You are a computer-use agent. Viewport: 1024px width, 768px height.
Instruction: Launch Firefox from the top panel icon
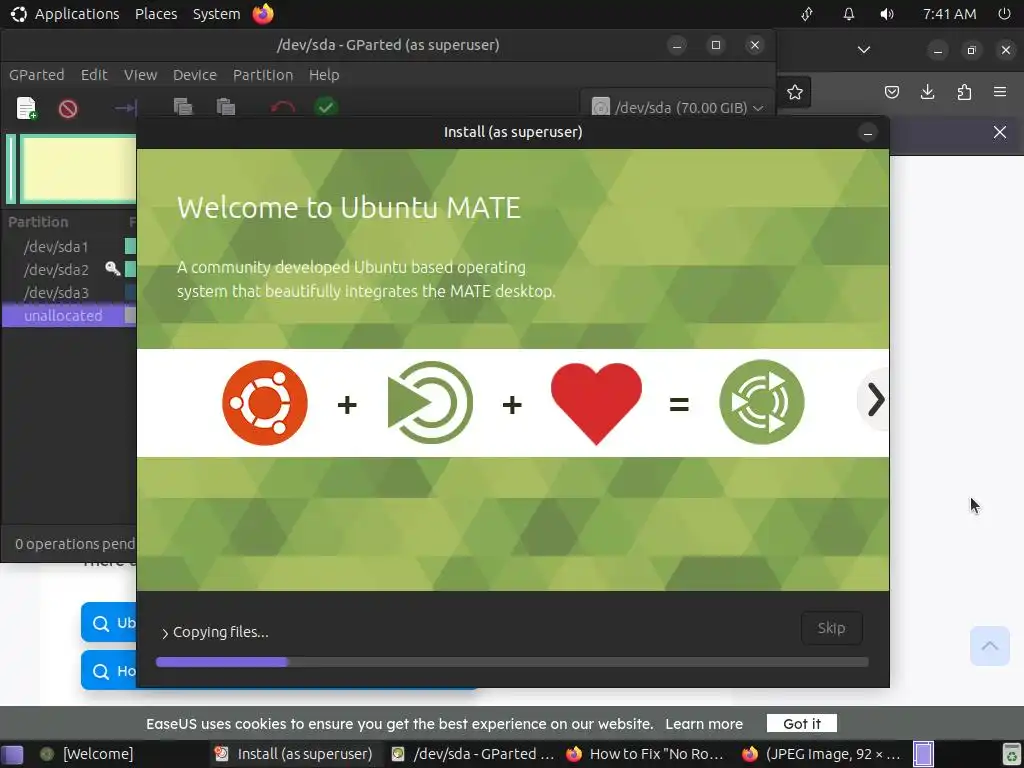point(263,14)
